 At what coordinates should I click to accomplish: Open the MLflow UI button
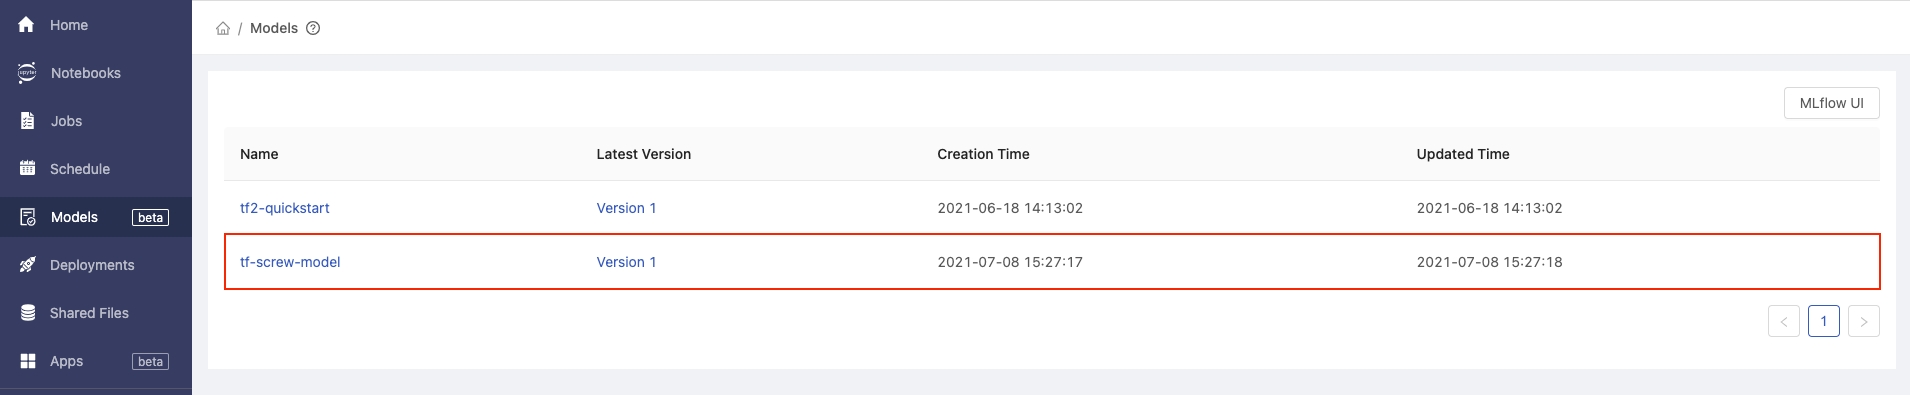pyautogui.click(x=1831, y=103)
